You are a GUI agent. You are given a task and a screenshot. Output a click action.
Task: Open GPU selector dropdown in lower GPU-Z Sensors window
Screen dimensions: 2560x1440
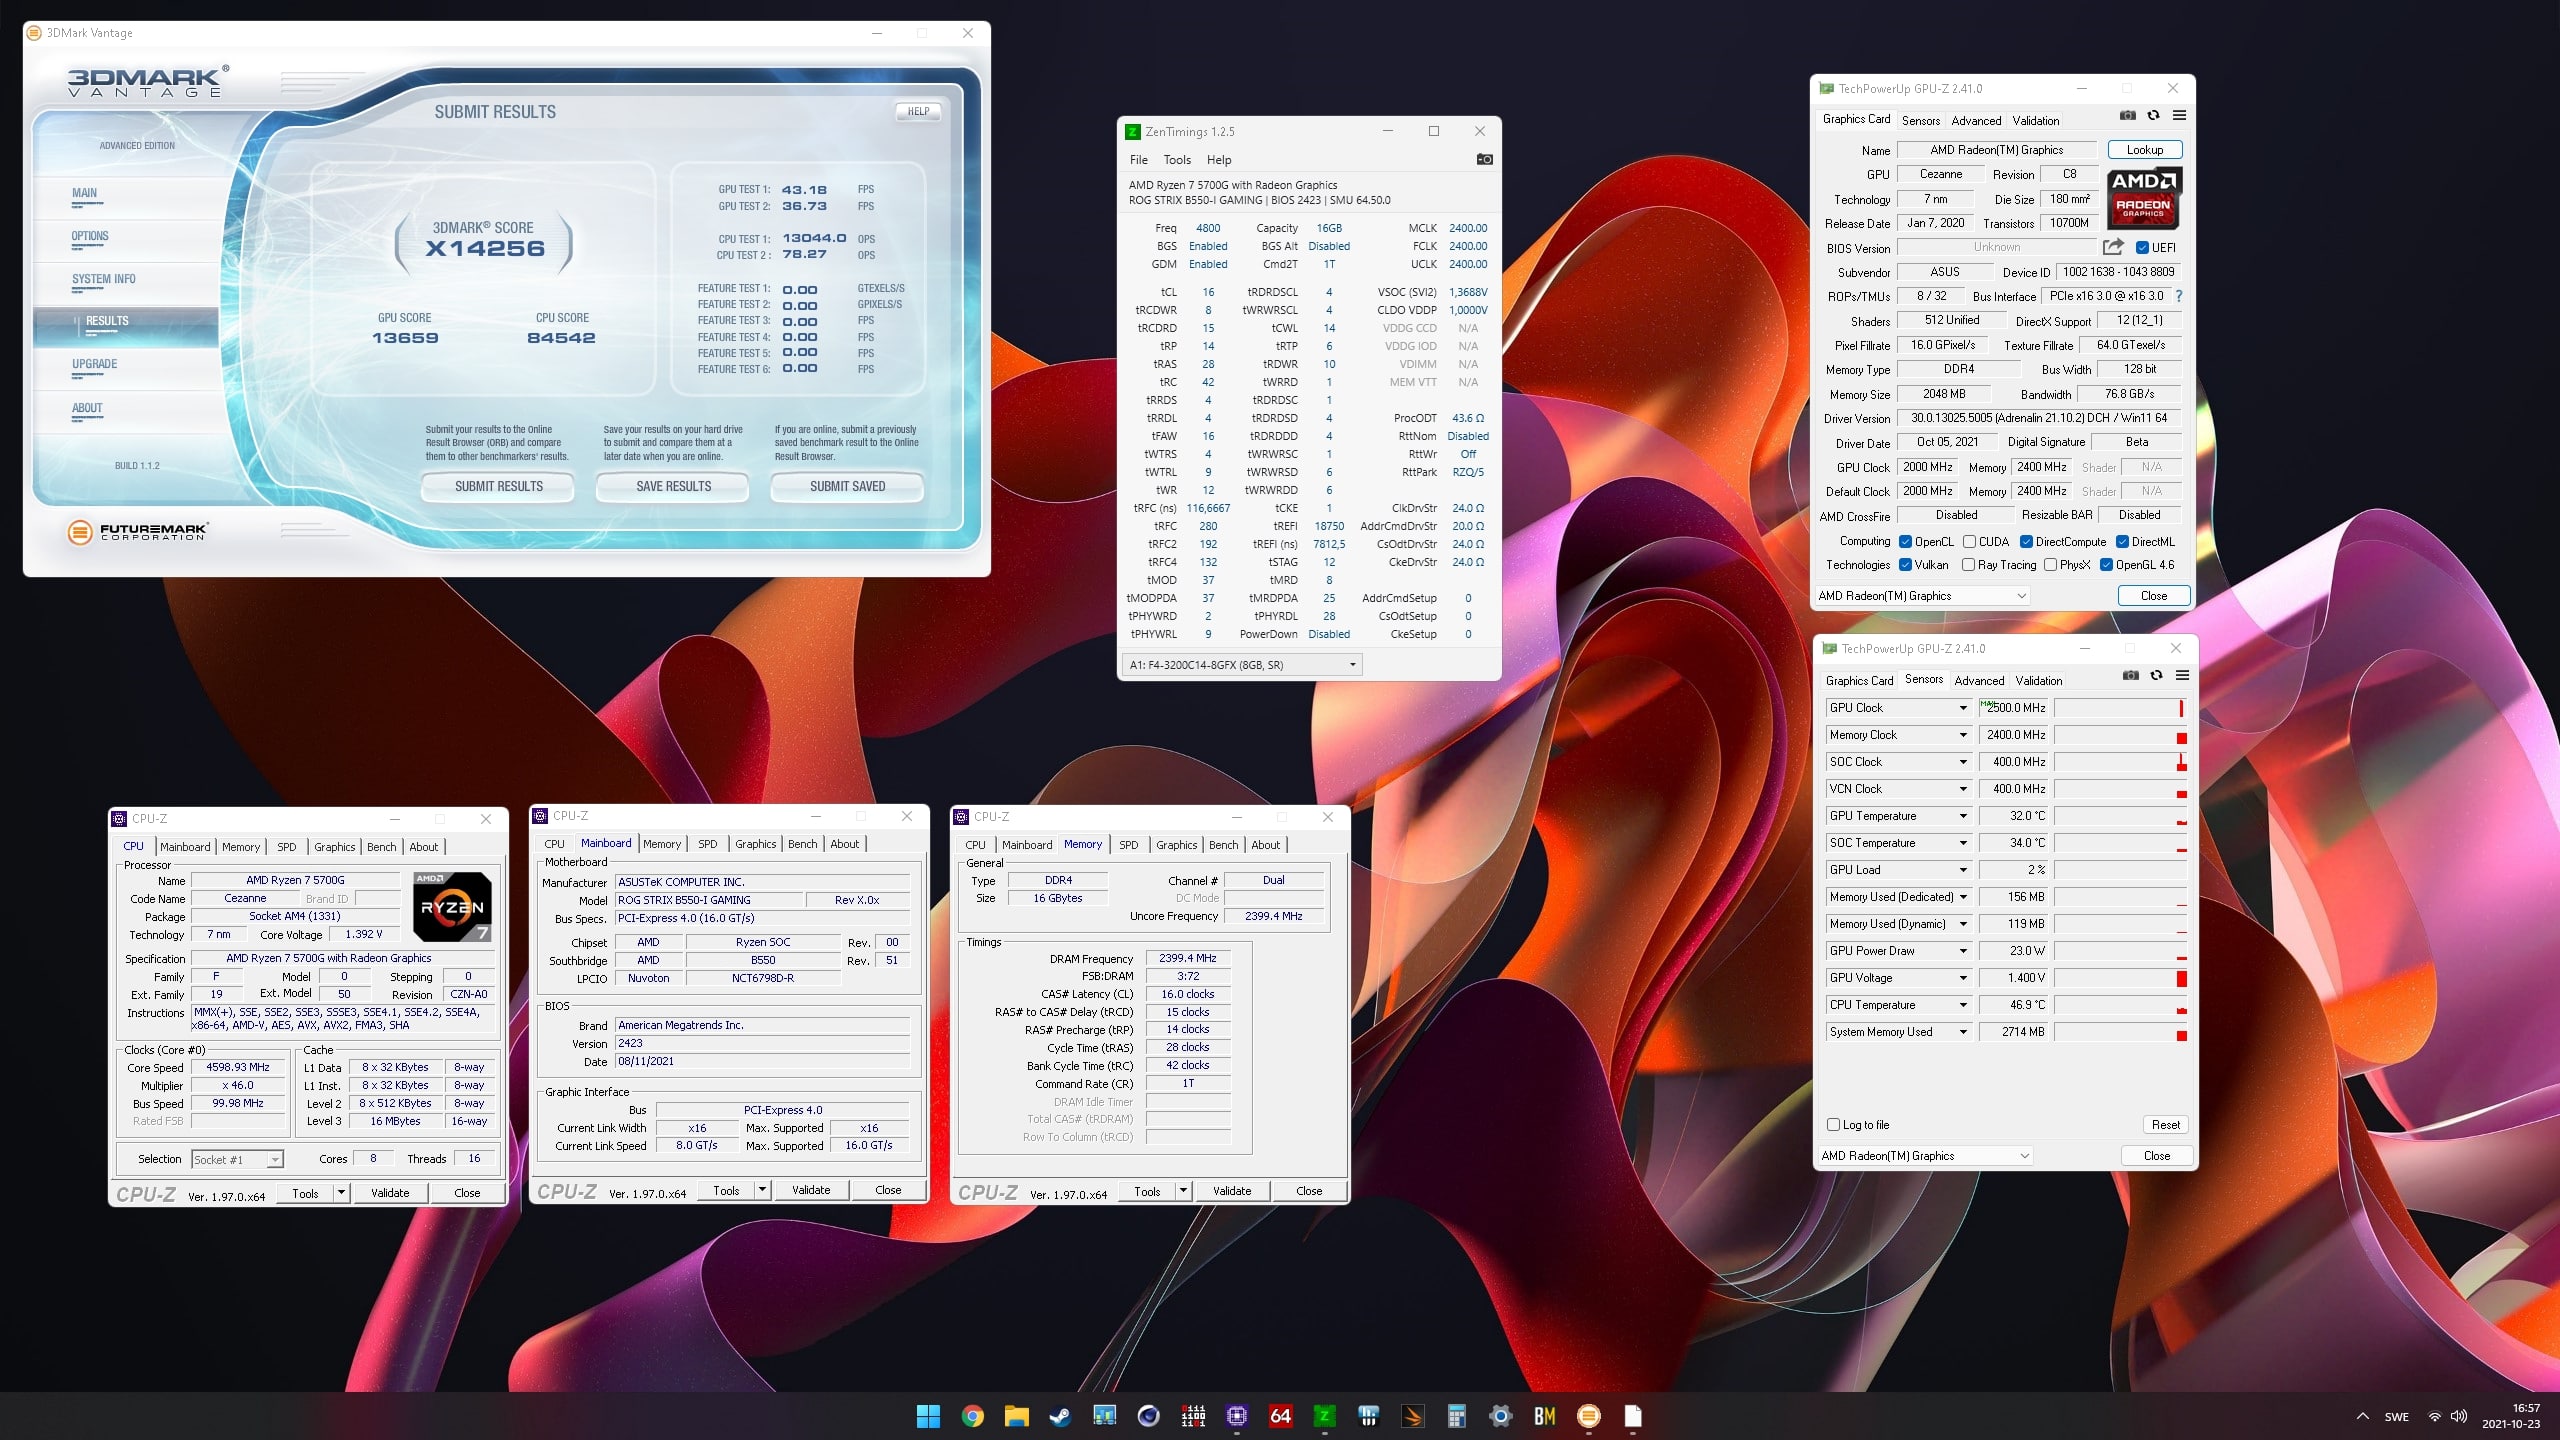pos(1925,1156)
